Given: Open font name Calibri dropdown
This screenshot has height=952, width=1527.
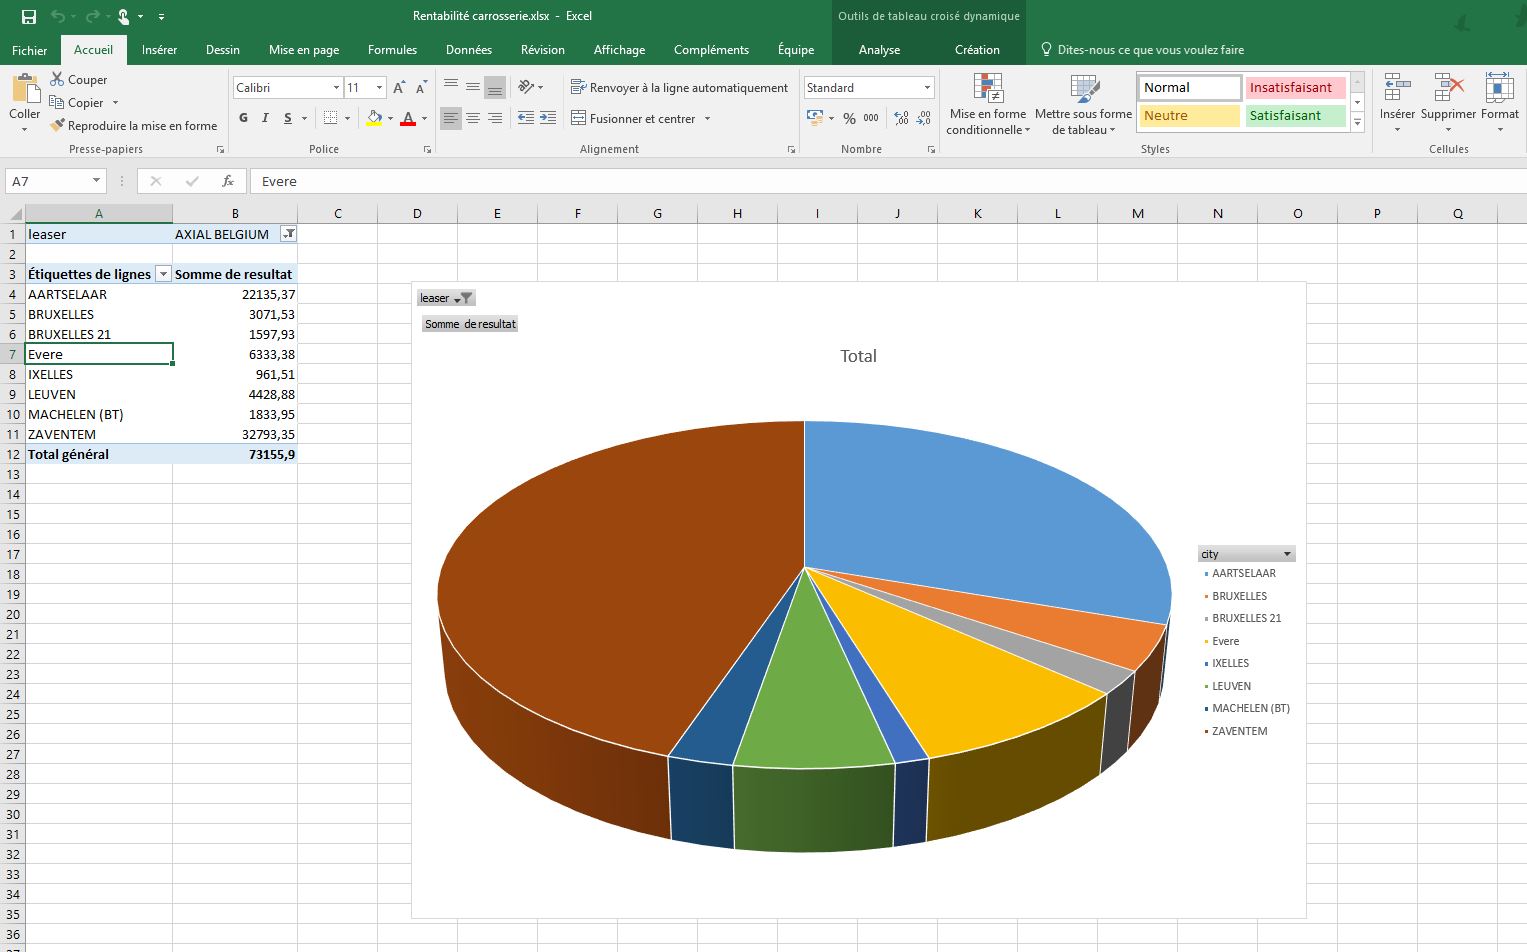Looking at the screenshot, I should 336,88.
